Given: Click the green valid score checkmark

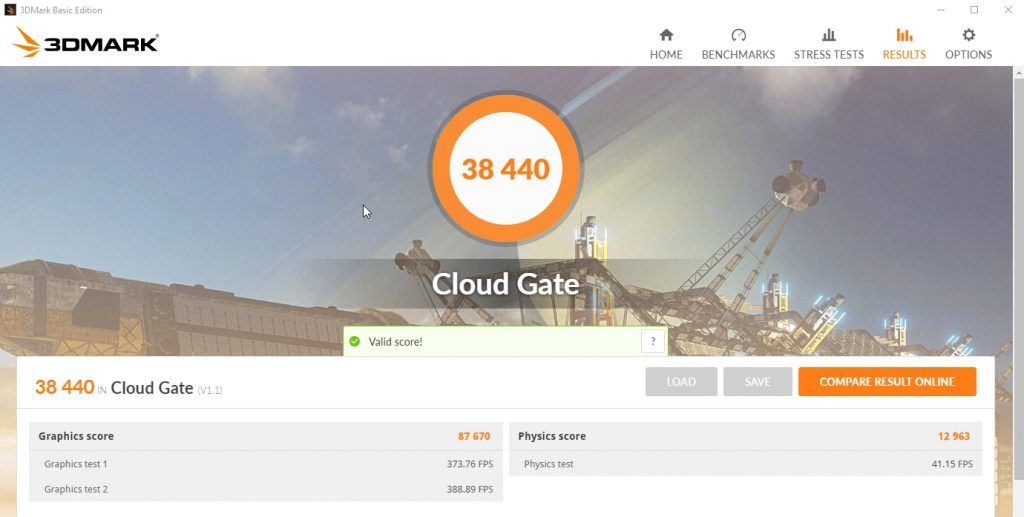Looking at the screenshot, I should [355, 341].
